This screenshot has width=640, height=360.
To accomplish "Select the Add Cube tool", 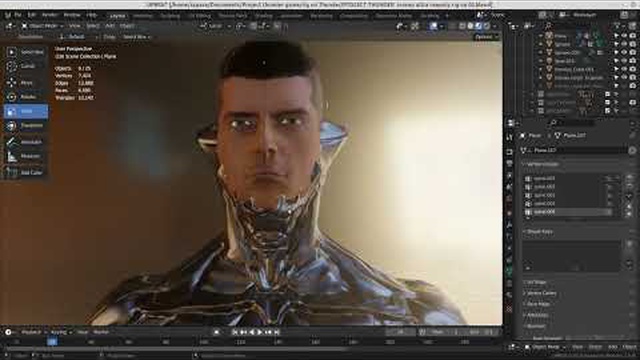I will [26, 173].
